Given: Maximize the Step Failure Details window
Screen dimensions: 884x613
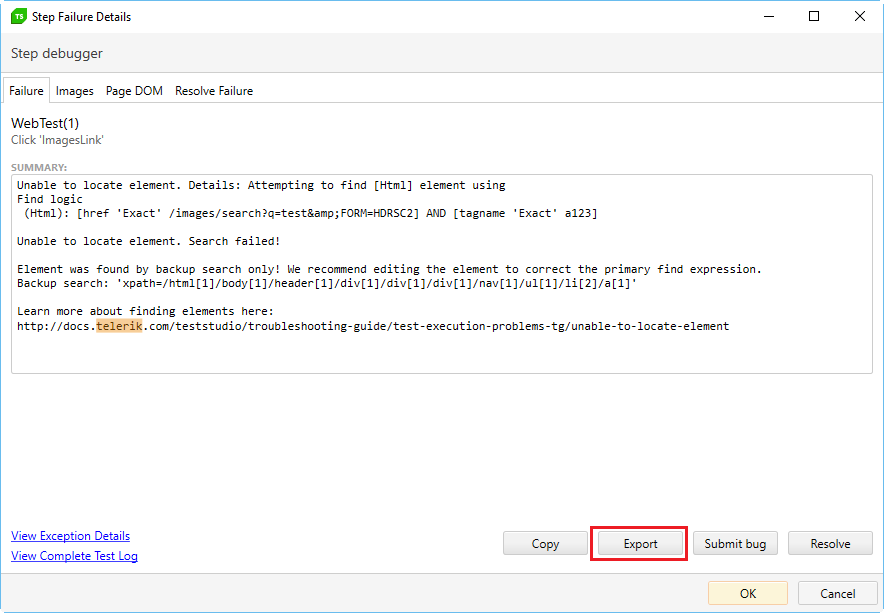Looking at the screenshot, I should (814, 16).
